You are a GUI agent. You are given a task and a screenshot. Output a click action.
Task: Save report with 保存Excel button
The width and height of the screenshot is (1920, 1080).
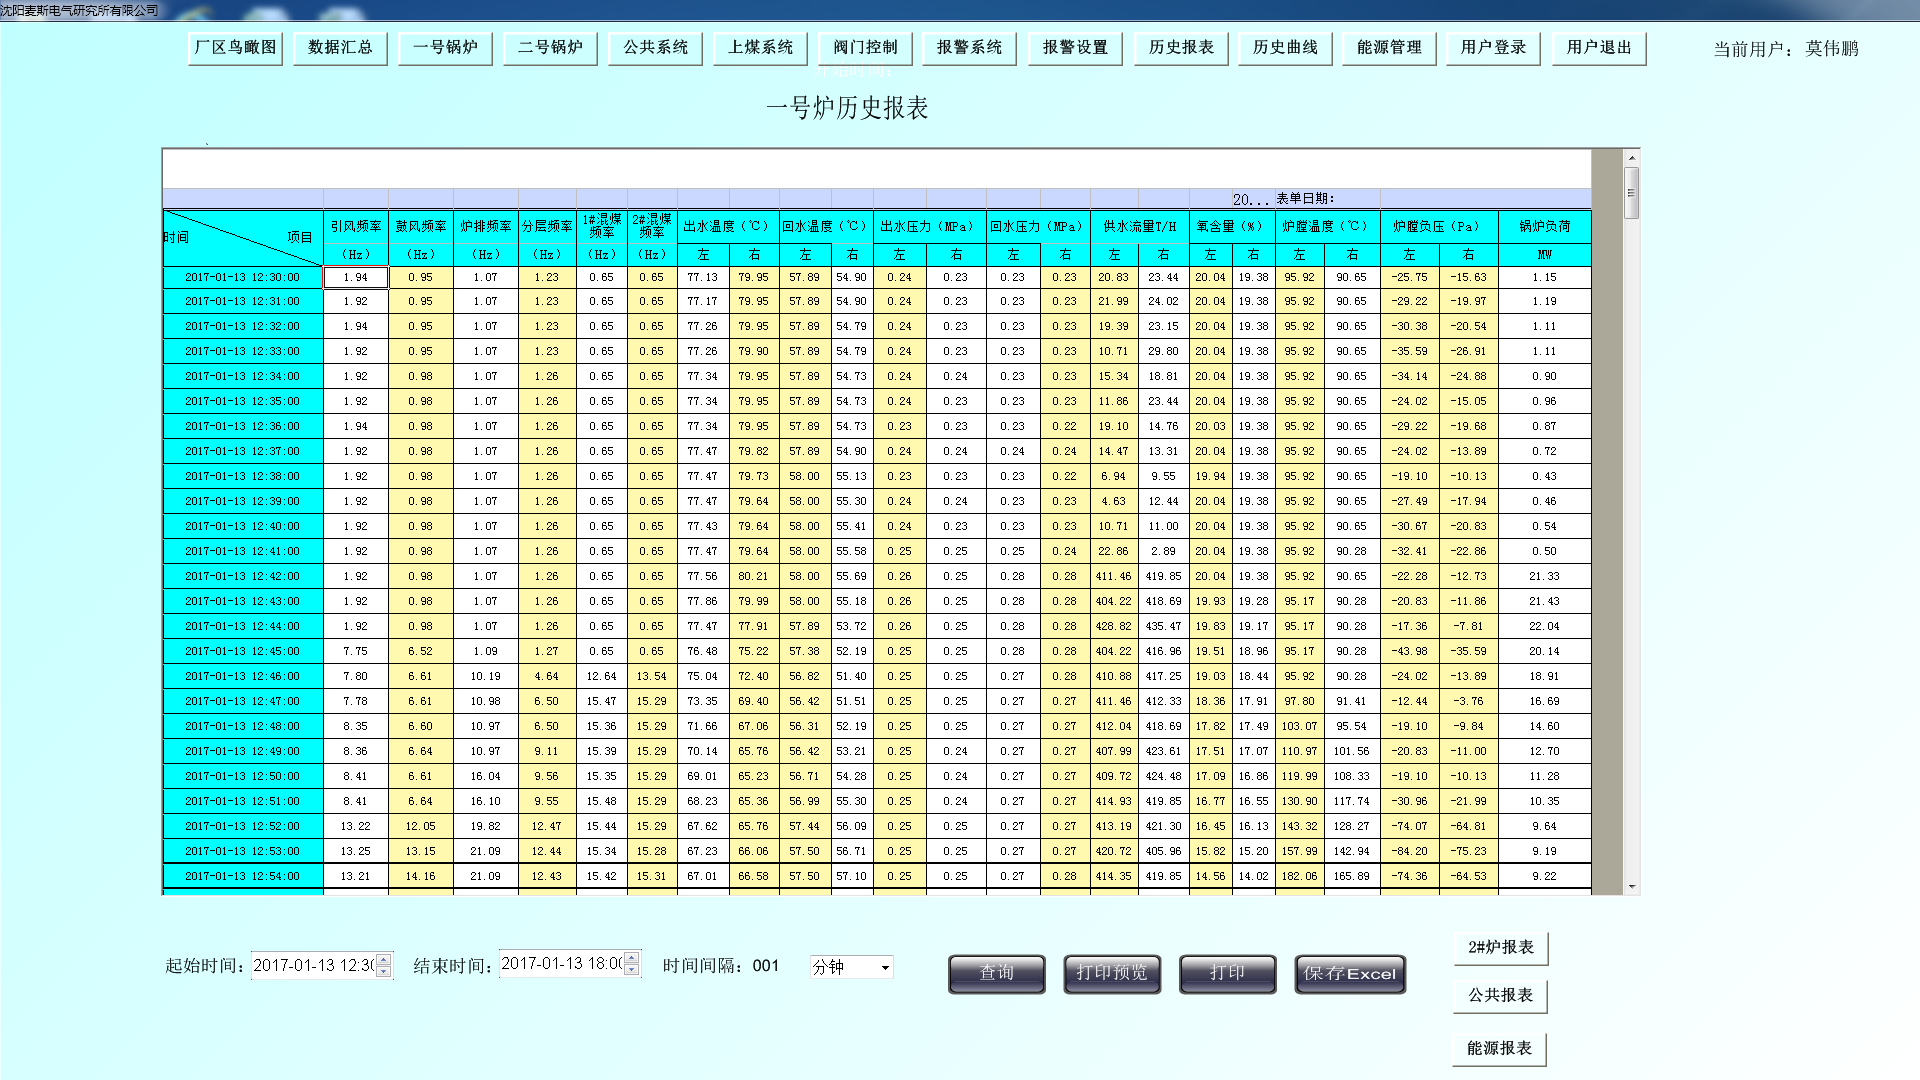click(x=1349, y=973)
